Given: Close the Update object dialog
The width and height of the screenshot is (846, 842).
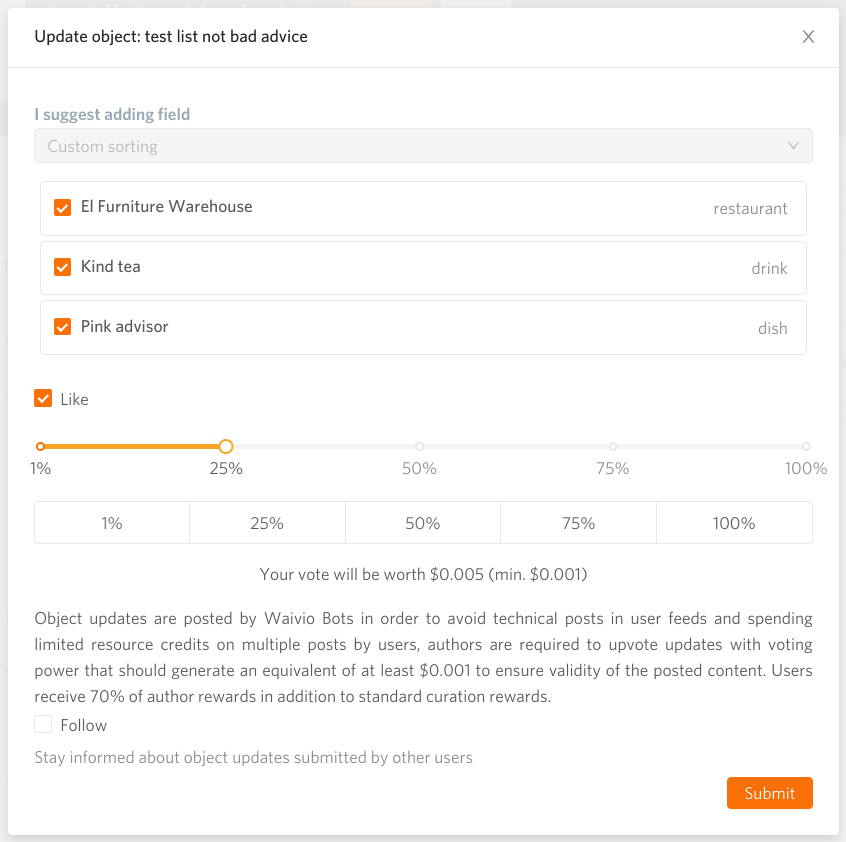Looking at the screenshot, I should coord(808,37).
